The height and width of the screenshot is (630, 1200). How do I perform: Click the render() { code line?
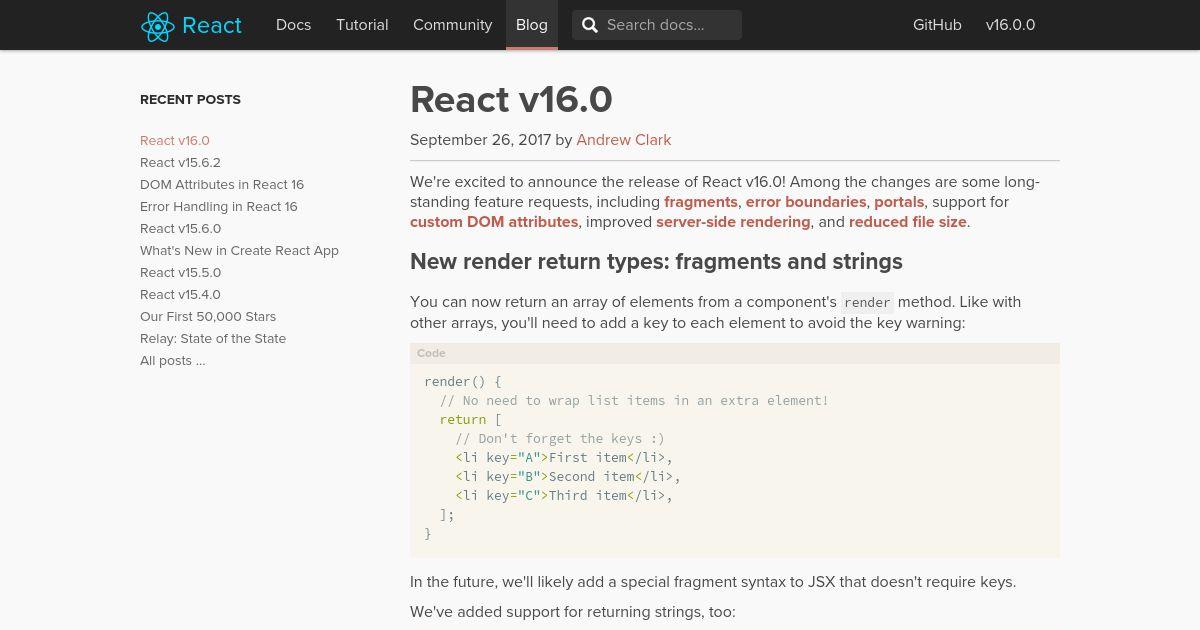[462, 381]
